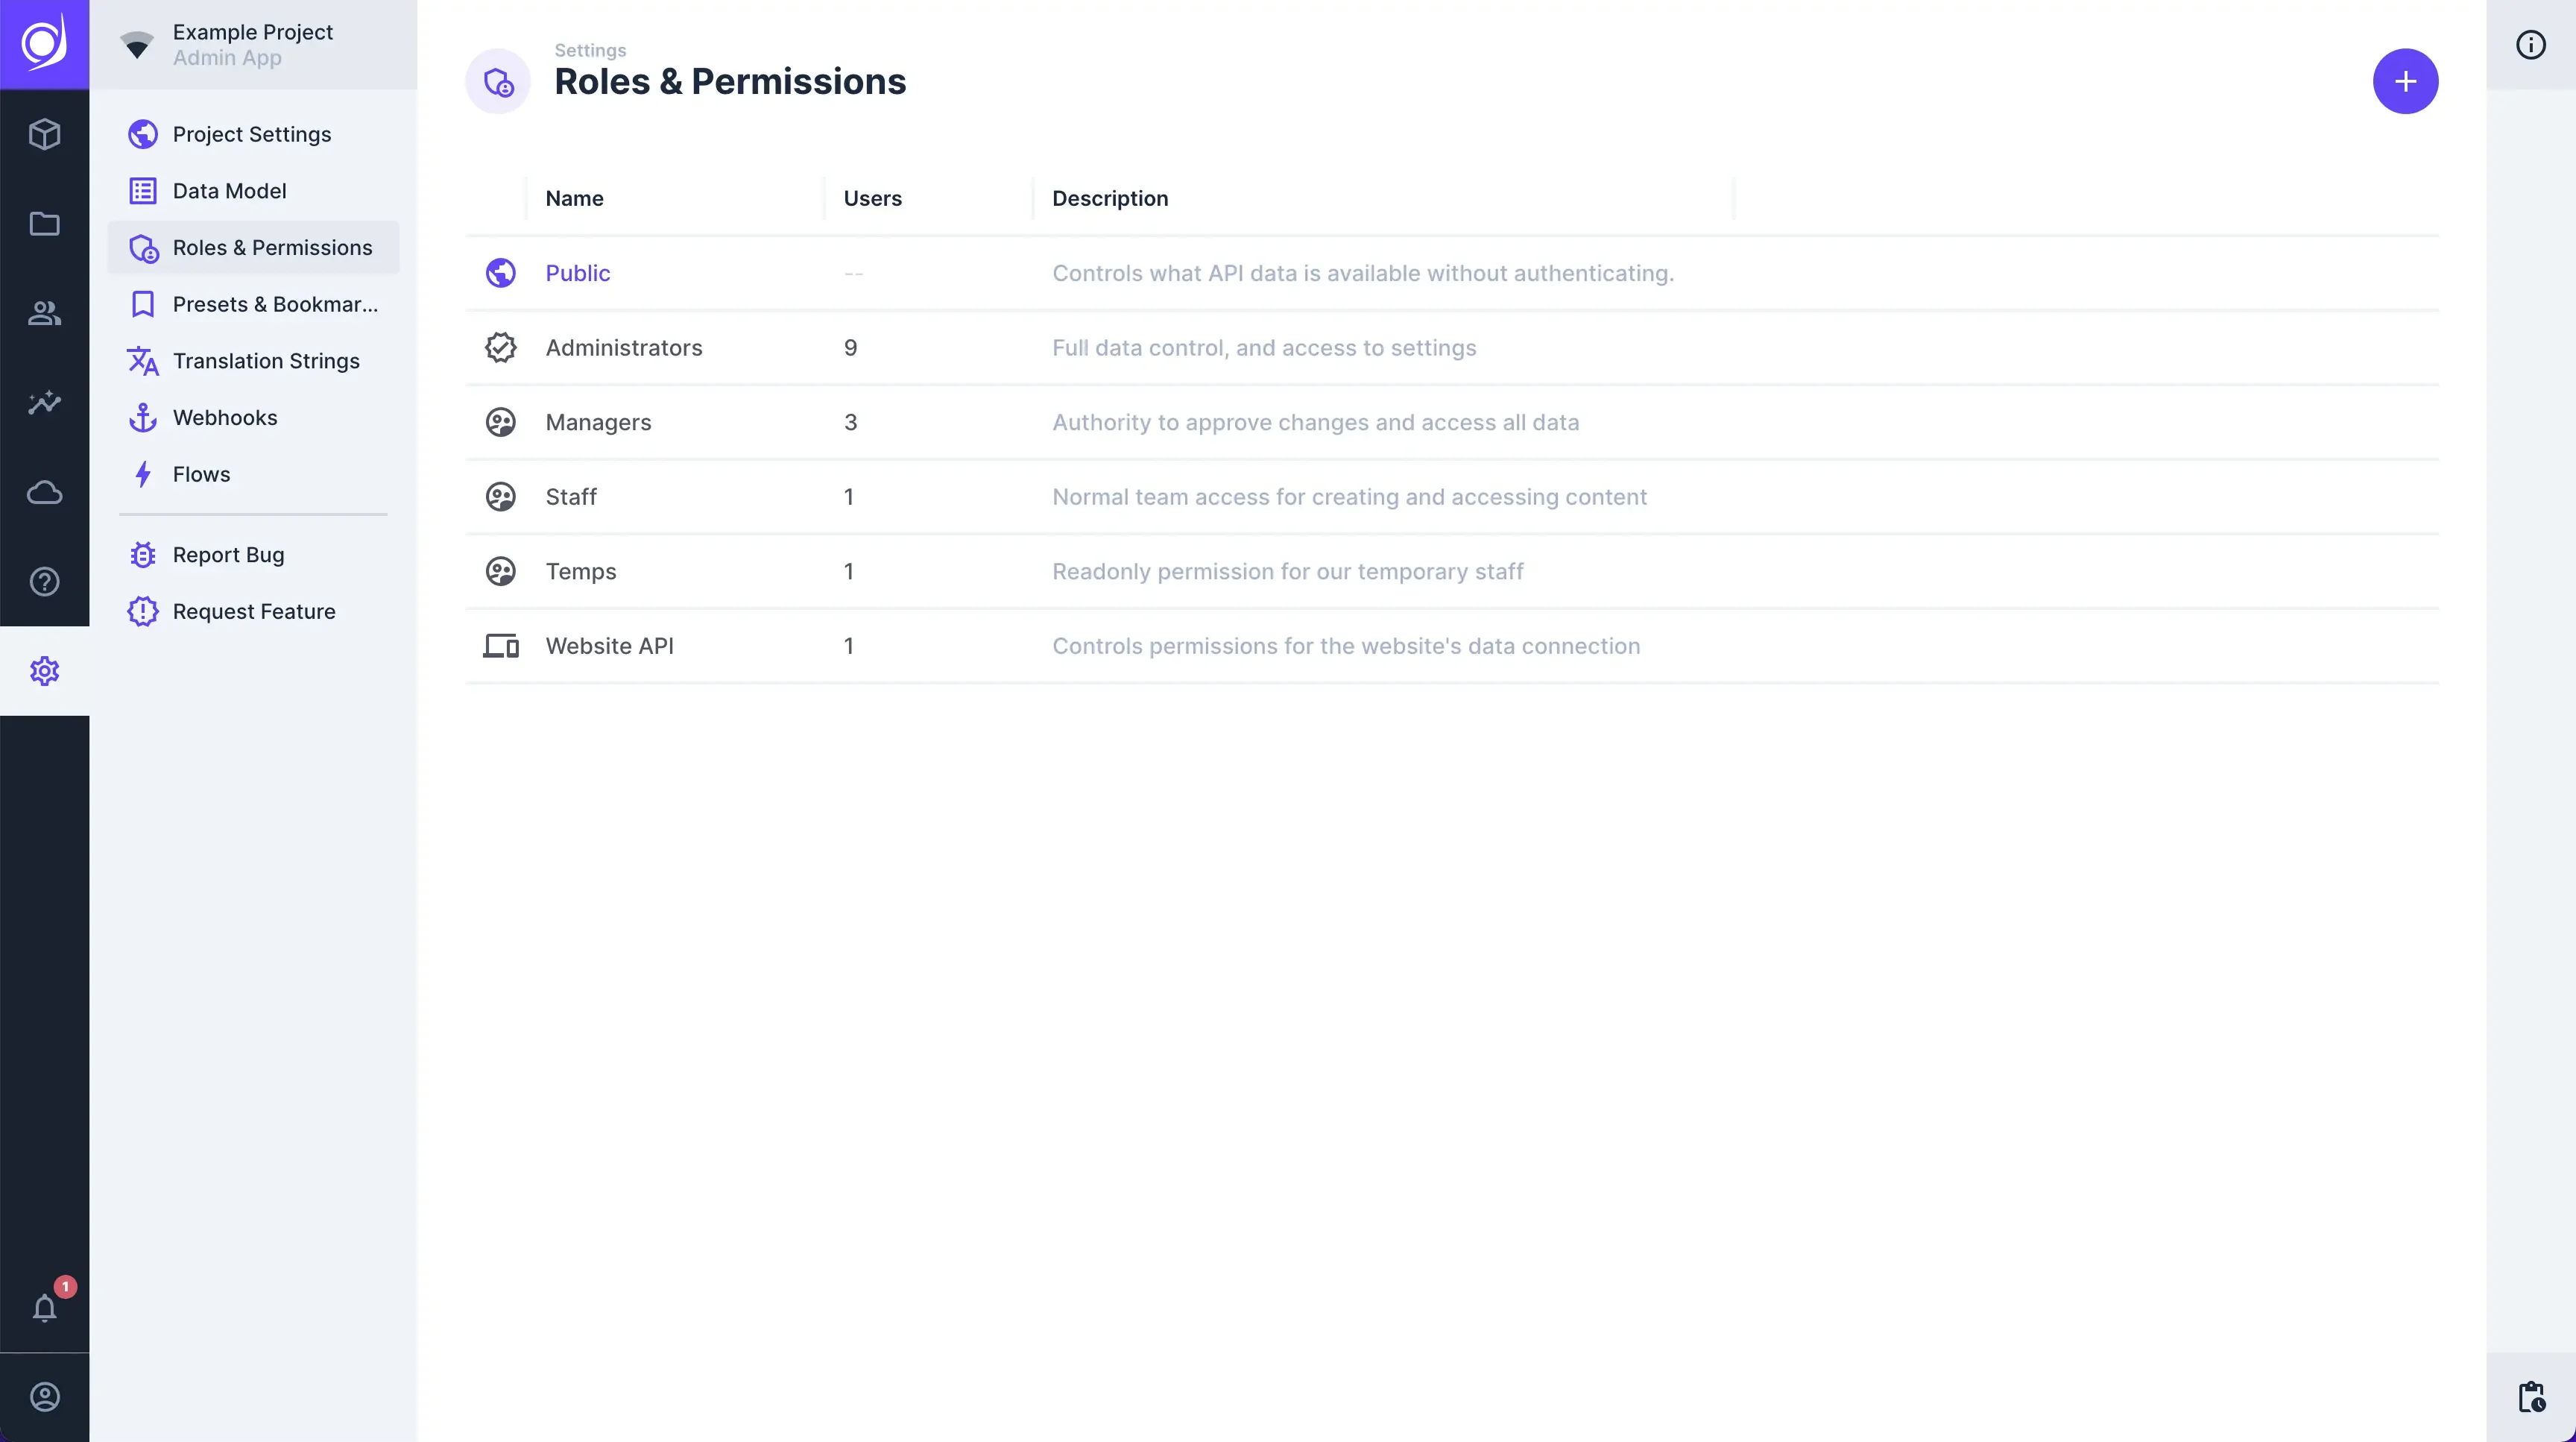Open the Public role entry
Viewport: 2576px width, 1442px height.
577,272
